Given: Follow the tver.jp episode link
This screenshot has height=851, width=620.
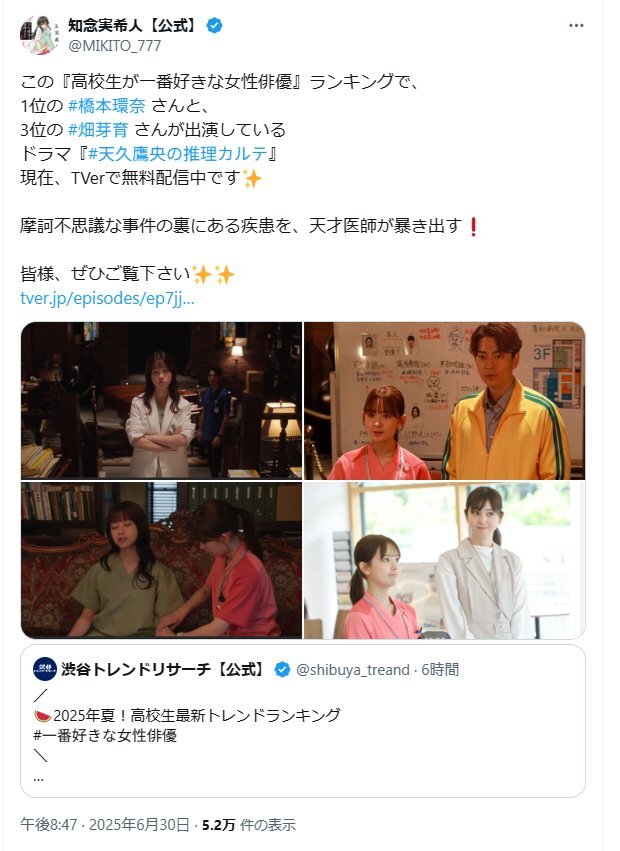Looking at the screenshot, I should point(107,298).
